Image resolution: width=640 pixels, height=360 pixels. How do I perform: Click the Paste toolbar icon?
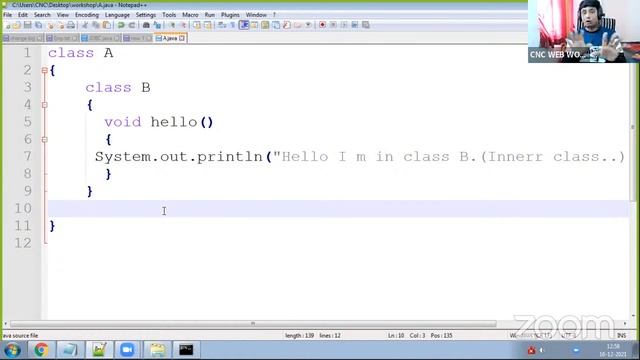coord(107,25)
